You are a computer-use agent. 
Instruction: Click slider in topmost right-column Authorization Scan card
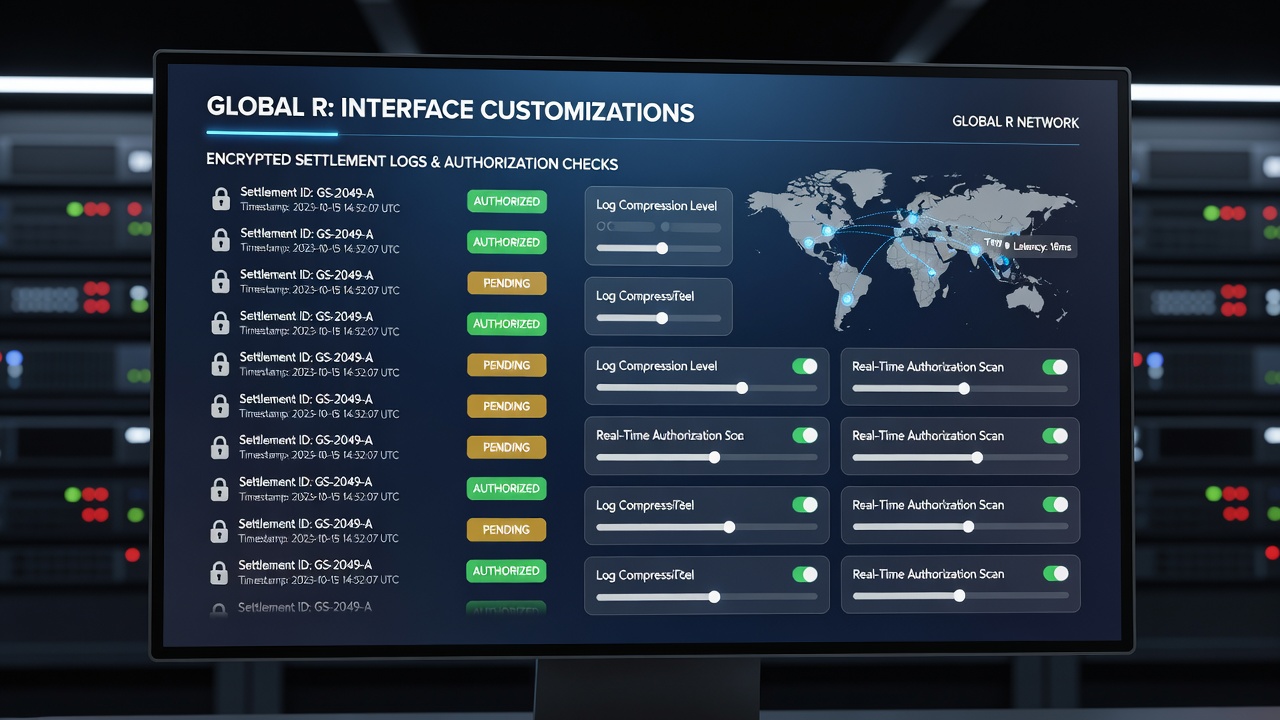[959, 388]
